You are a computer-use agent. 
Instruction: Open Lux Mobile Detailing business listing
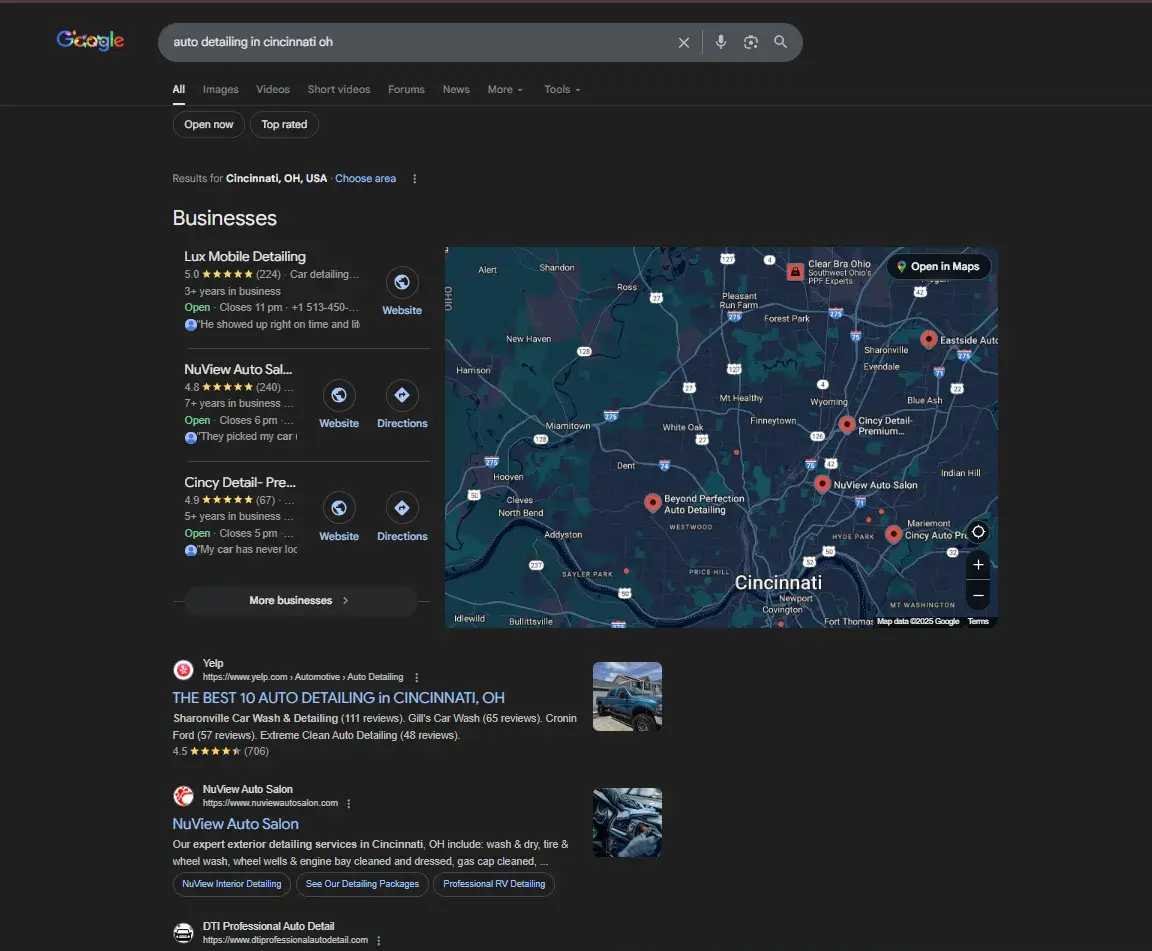[x=245, y=256]
